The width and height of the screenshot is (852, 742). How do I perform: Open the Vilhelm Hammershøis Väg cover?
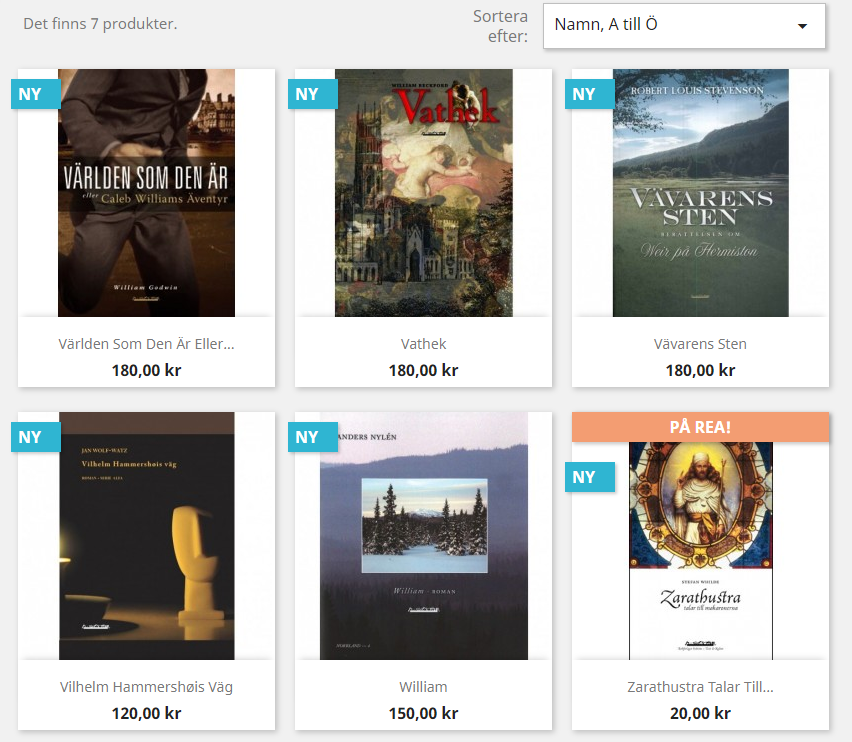click(147, 536)
